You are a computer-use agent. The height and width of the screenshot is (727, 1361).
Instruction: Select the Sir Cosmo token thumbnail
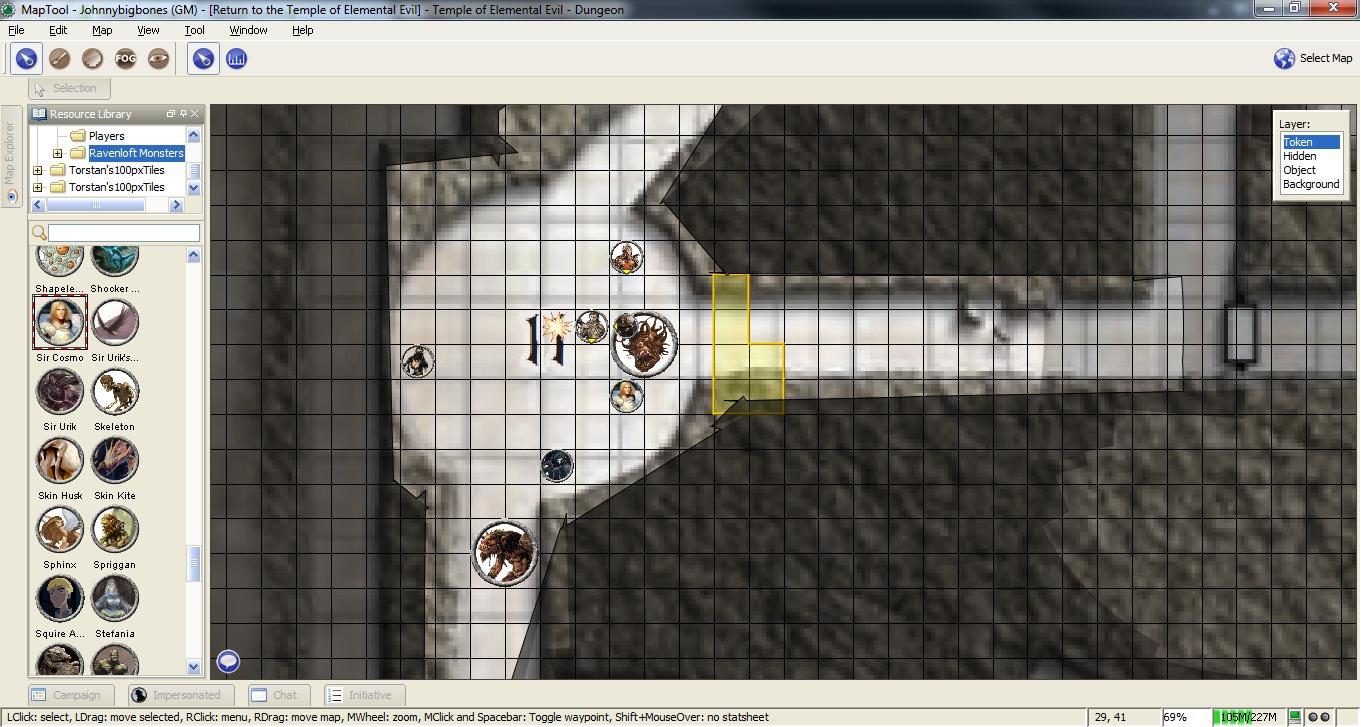coord(60,322)
